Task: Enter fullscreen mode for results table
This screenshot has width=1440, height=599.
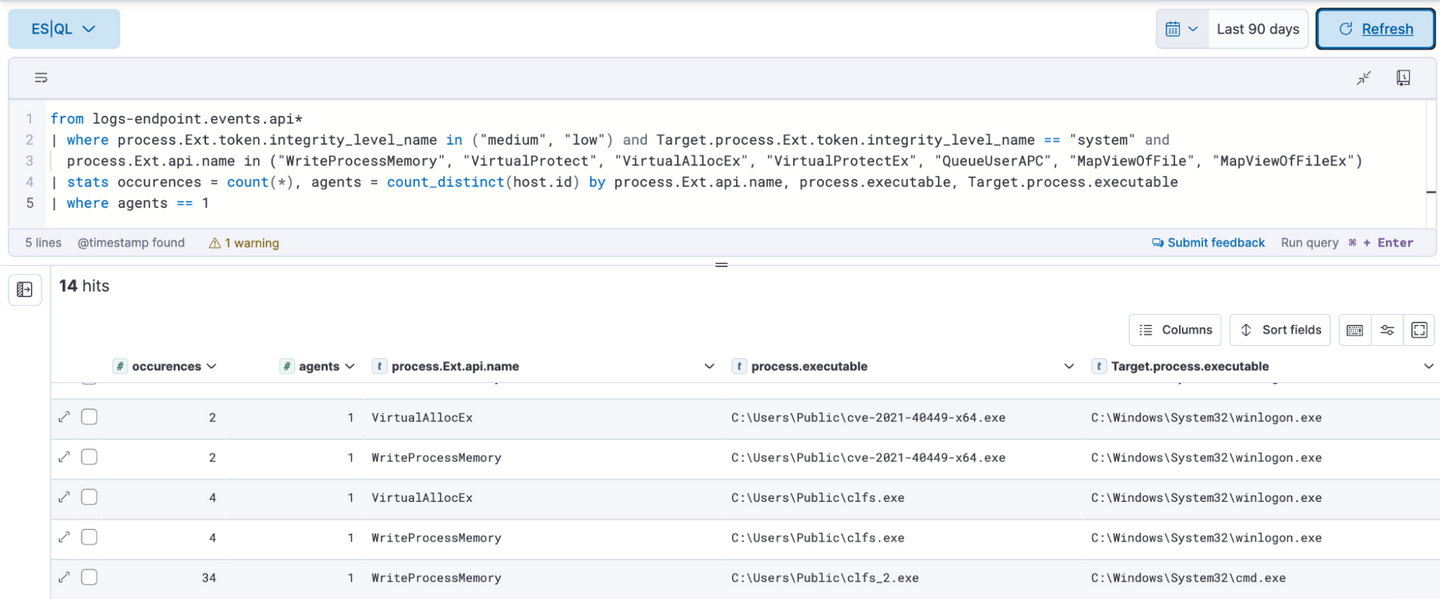Action: tap(1418, 330)
